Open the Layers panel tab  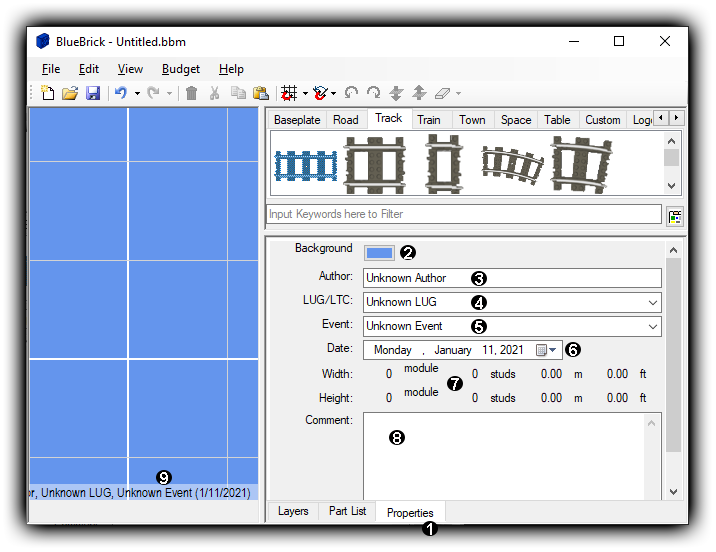point(293,511)
